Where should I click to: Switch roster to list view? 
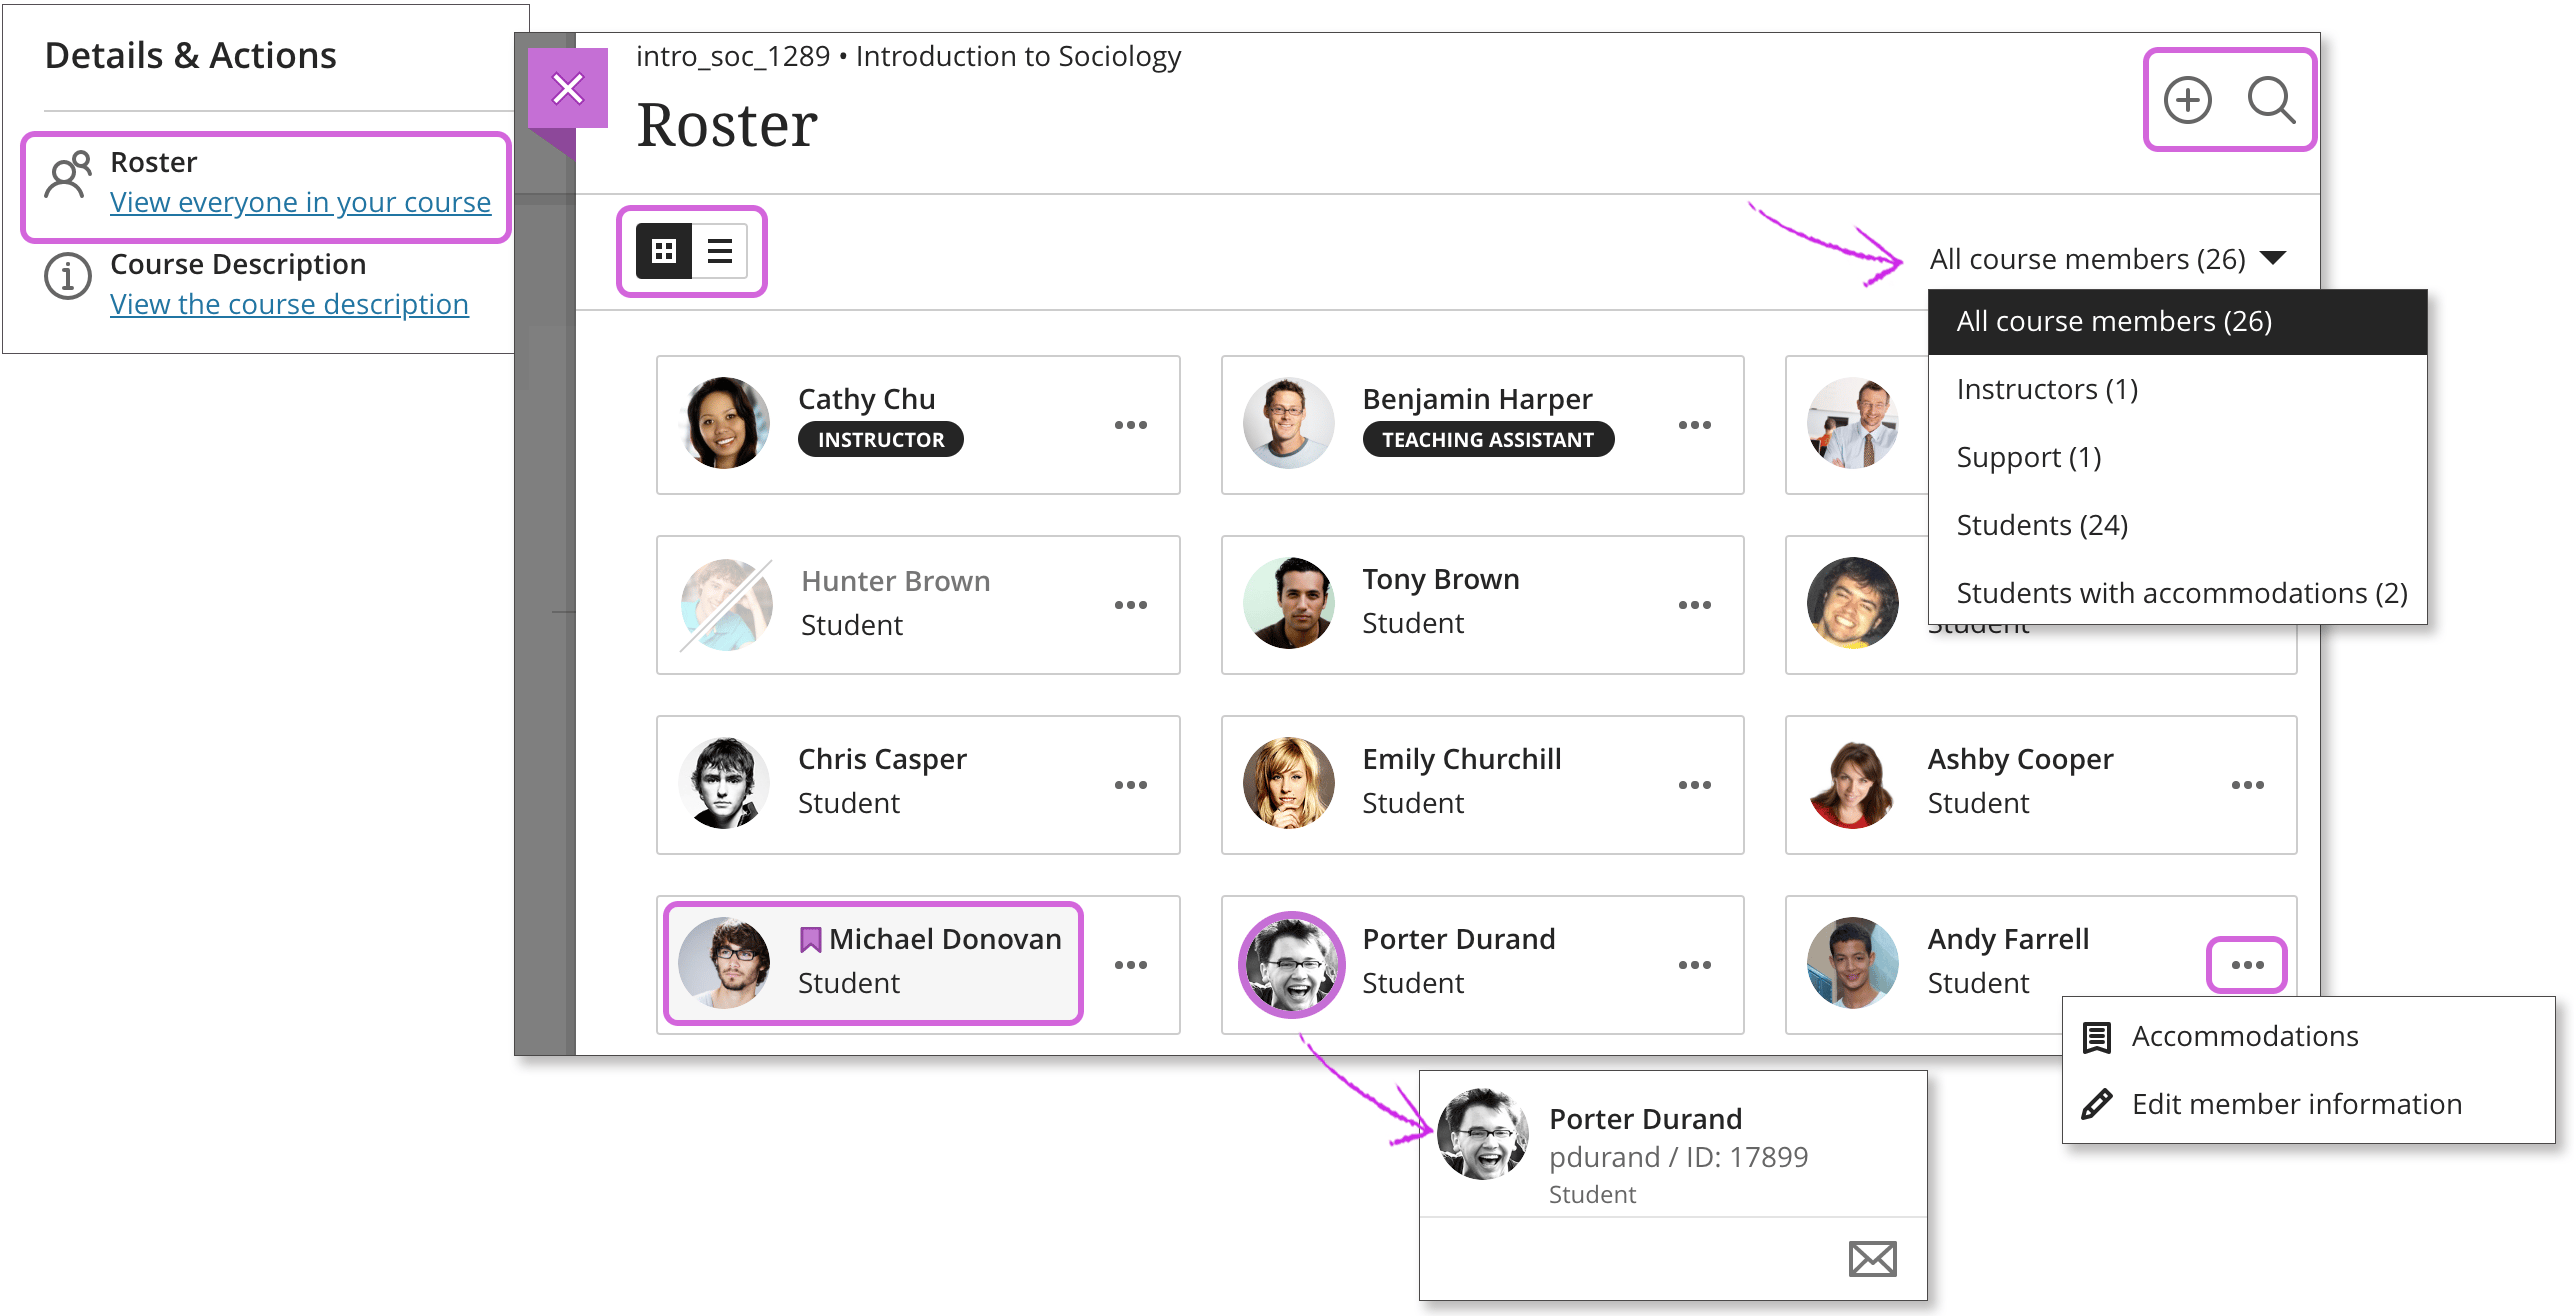point(720,251)
